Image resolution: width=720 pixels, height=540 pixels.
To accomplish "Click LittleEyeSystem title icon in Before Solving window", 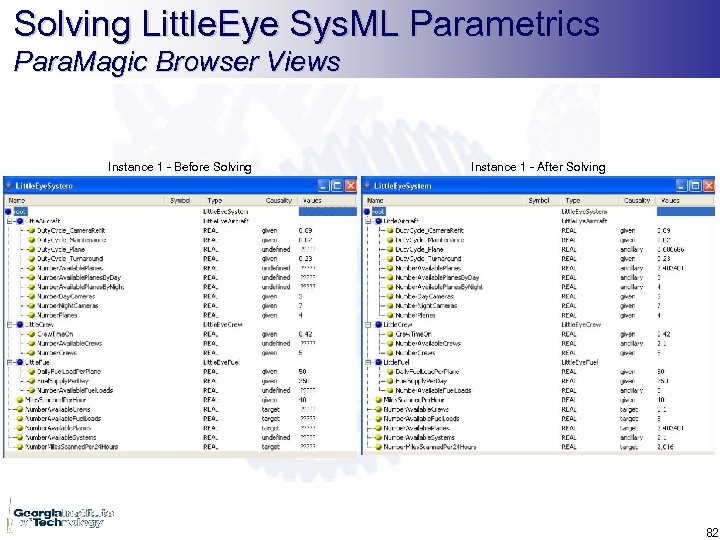I will click(x=9, y=186).
